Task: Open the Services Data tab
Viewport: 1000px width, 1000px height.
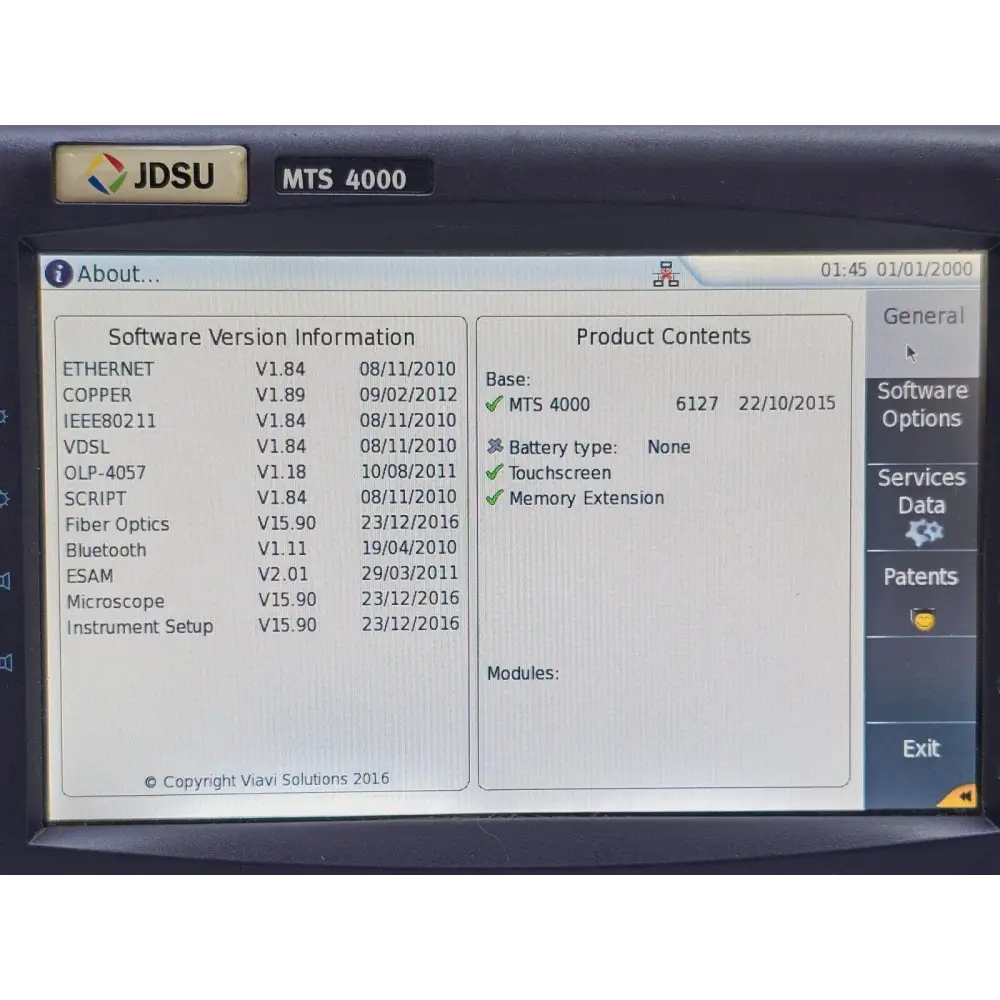Action: pos(922,507)
